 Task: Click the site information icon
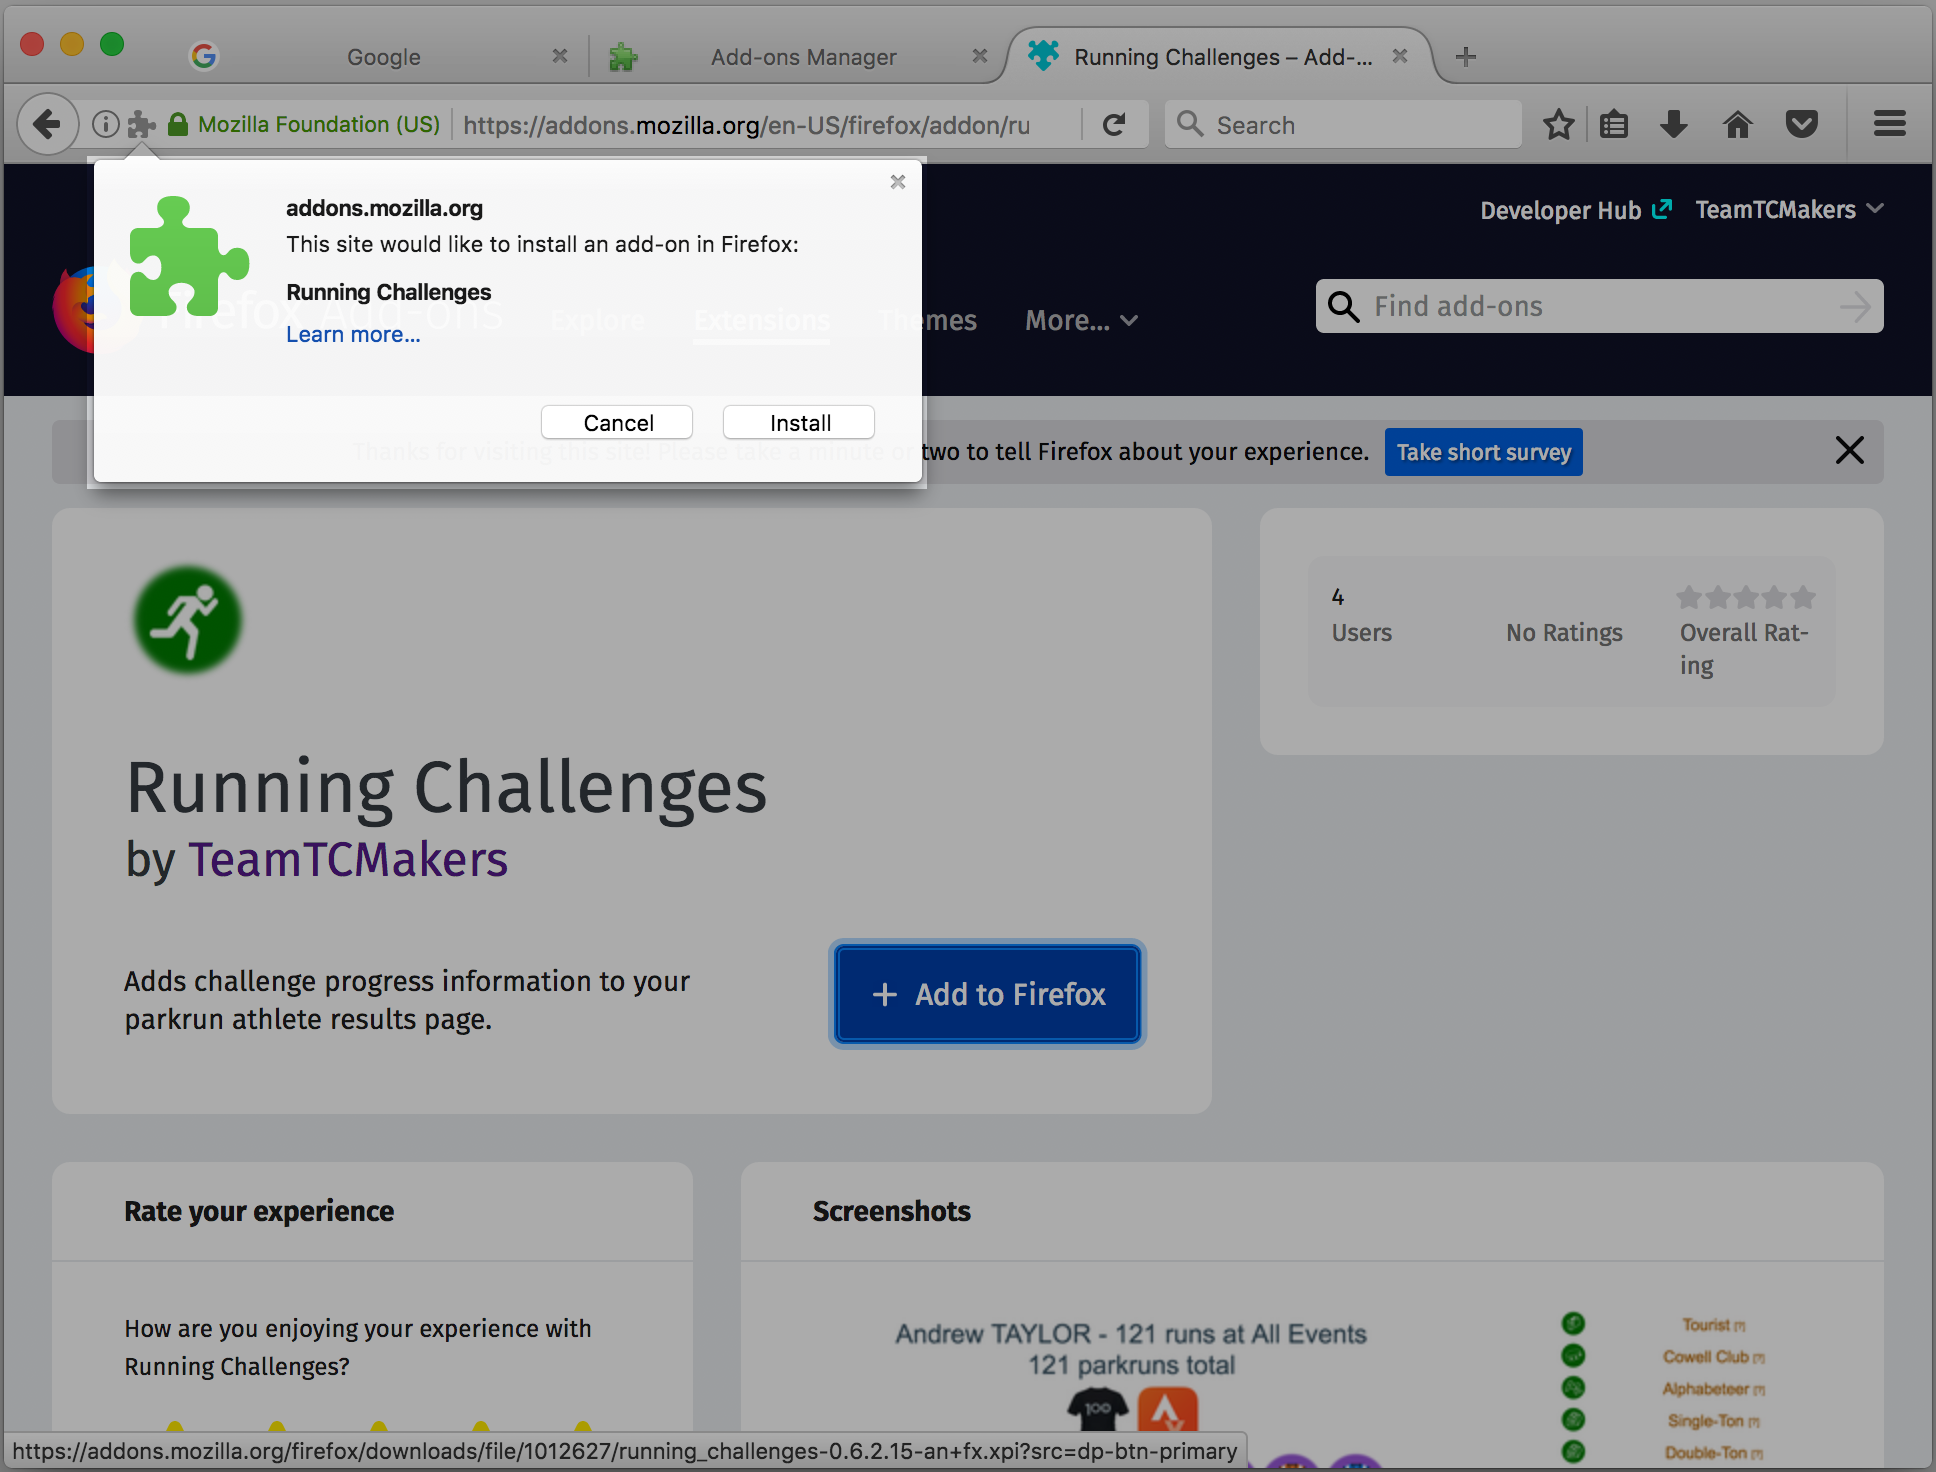[x=105, y=125]
